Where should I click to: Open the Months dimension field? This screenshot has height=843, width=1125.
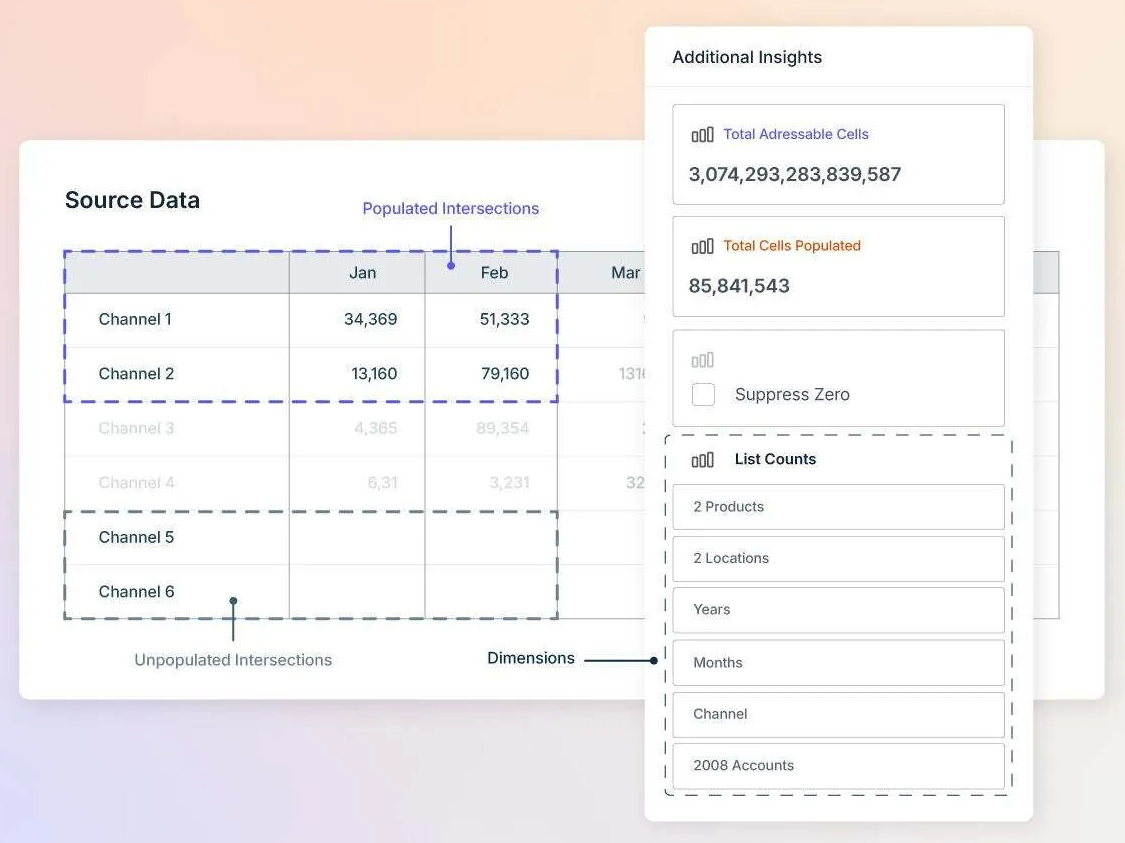[x=838, y=662]
